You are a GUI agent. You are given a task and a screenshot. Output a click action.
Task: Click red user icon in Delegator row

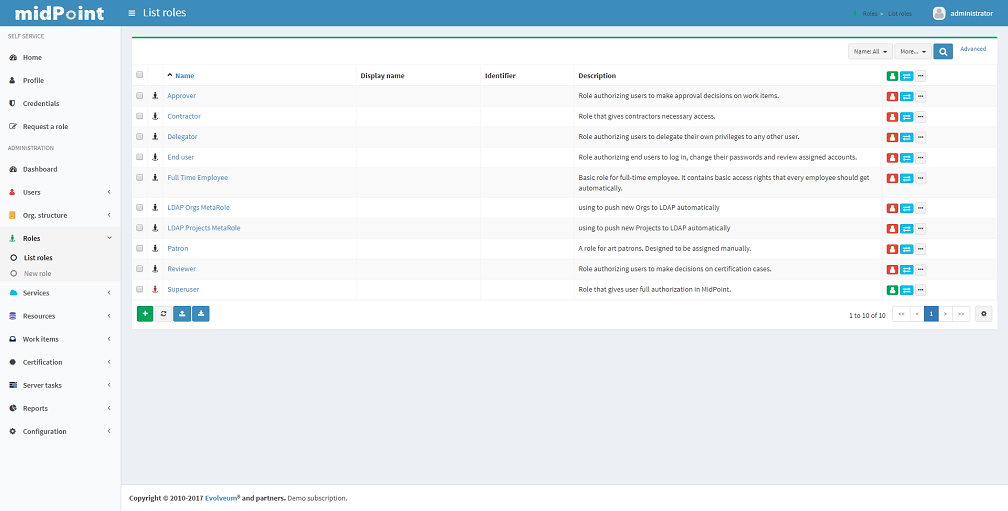pos(892,138)
